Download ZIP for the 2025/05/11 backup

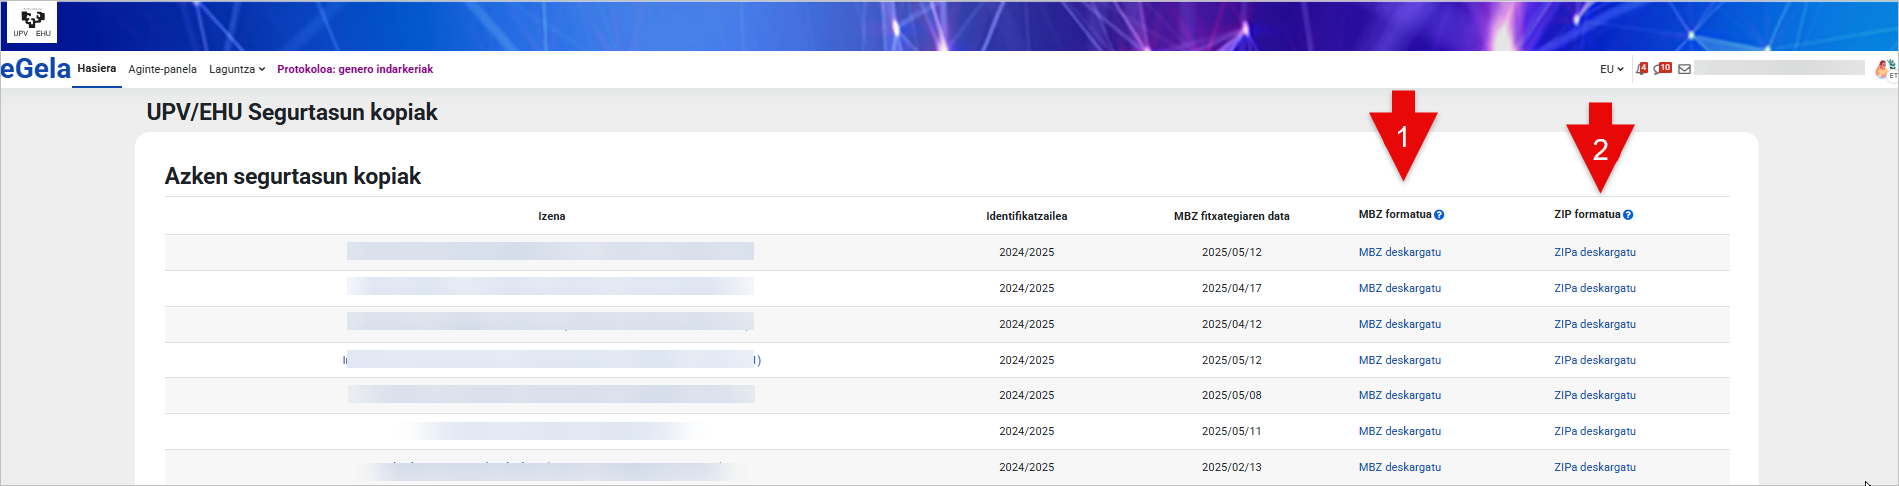(x=1594, y=431)
